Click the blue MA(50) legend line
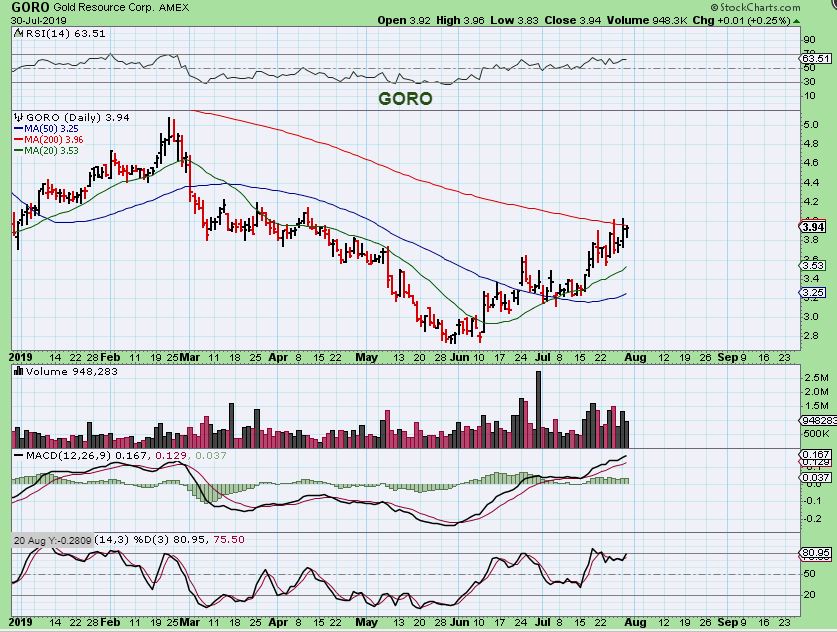Screen dimensions: 837x632 [19, 129]
